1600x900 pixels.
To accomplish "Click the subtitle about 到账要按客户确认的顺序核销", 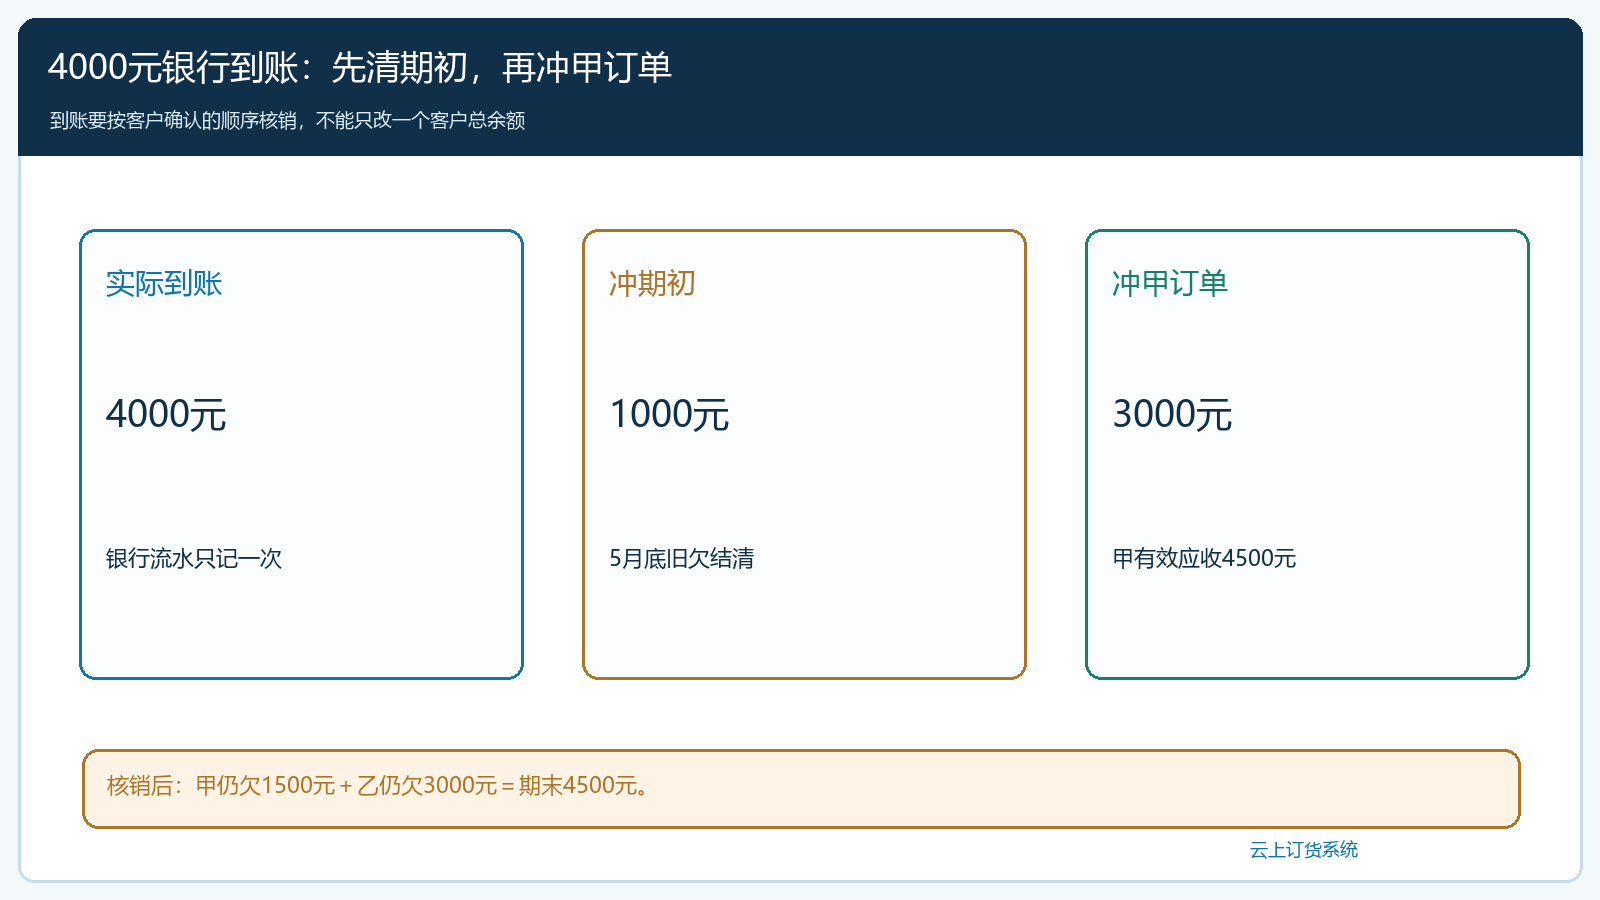I will click(x=288, y=120).
